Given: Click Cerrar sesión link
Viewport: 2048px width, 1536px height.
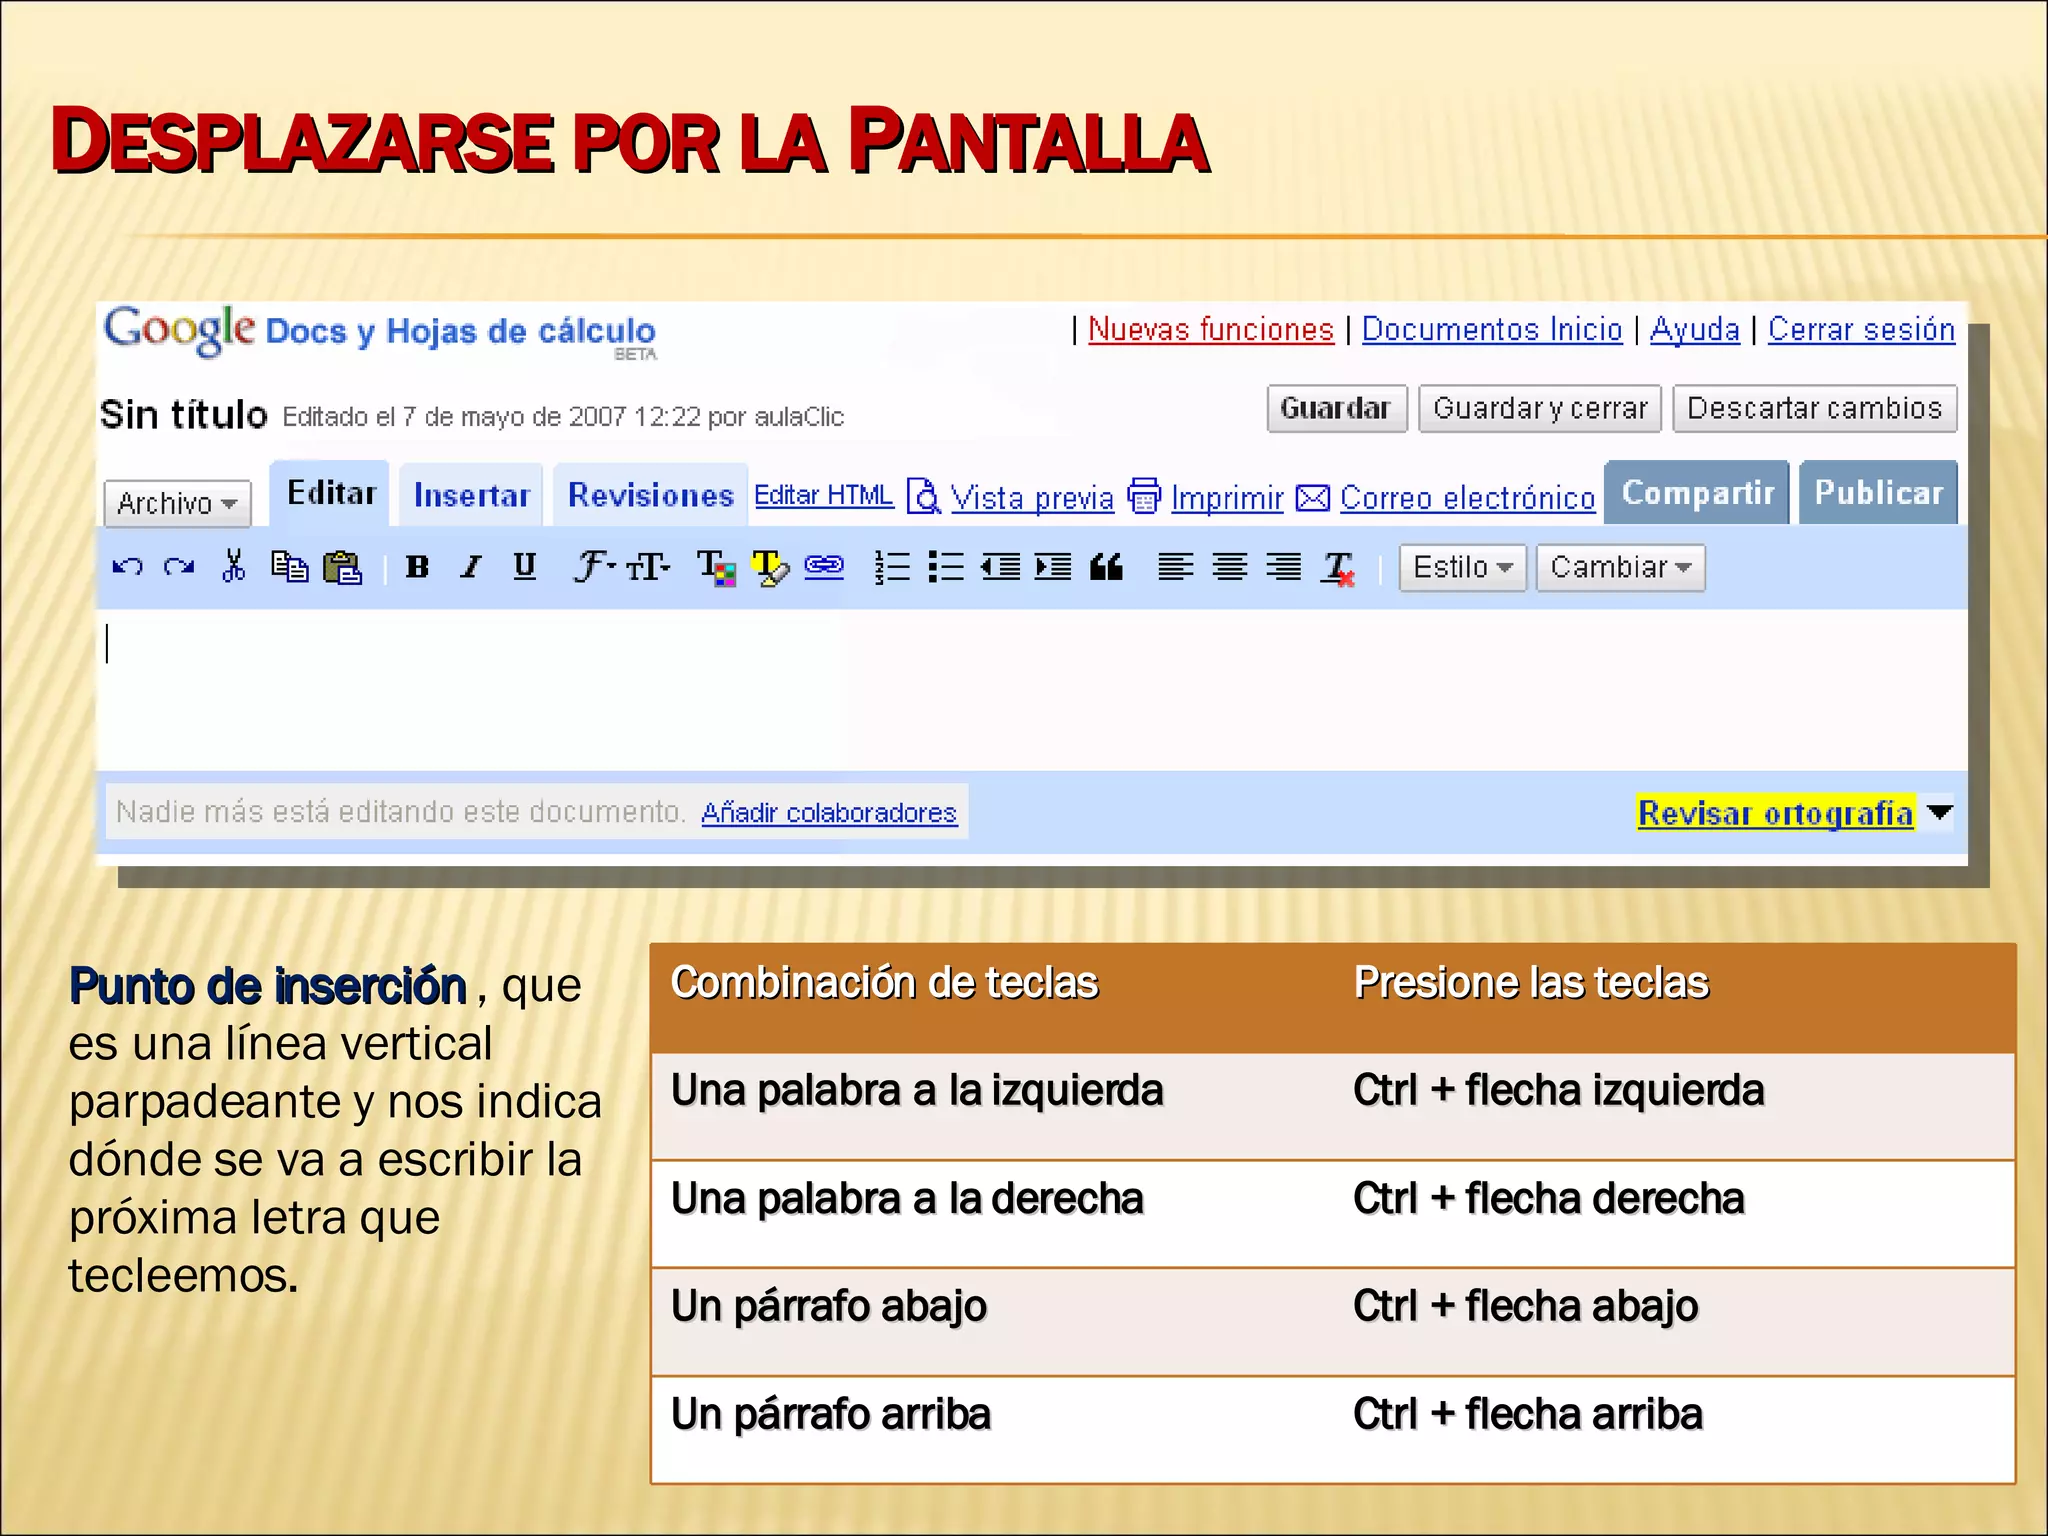Looking at the screenshot, I should click(x=1861, y=329).
